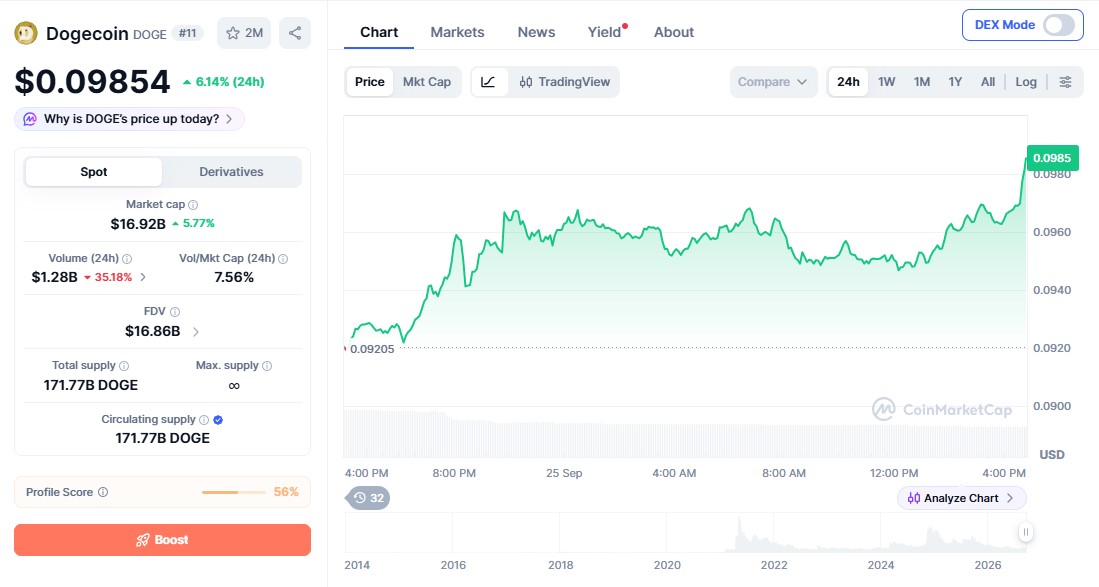Click the AI icon beside price question
Image resolution: width=1099 pixels, height=587 pixels.
pos(30,119)
